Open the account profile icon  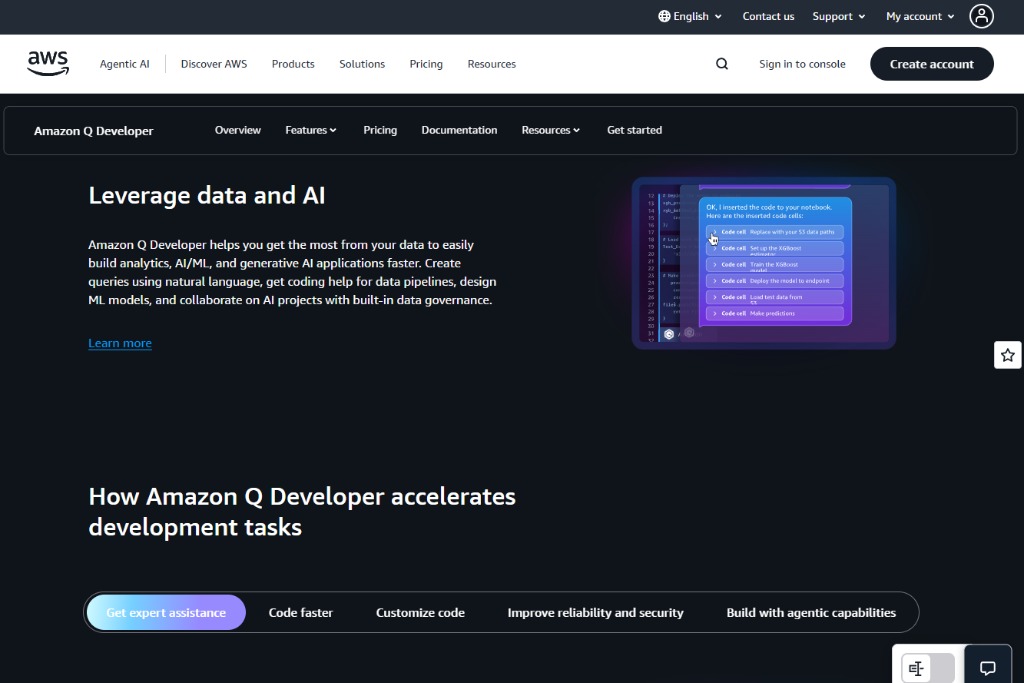pos(981,16)
